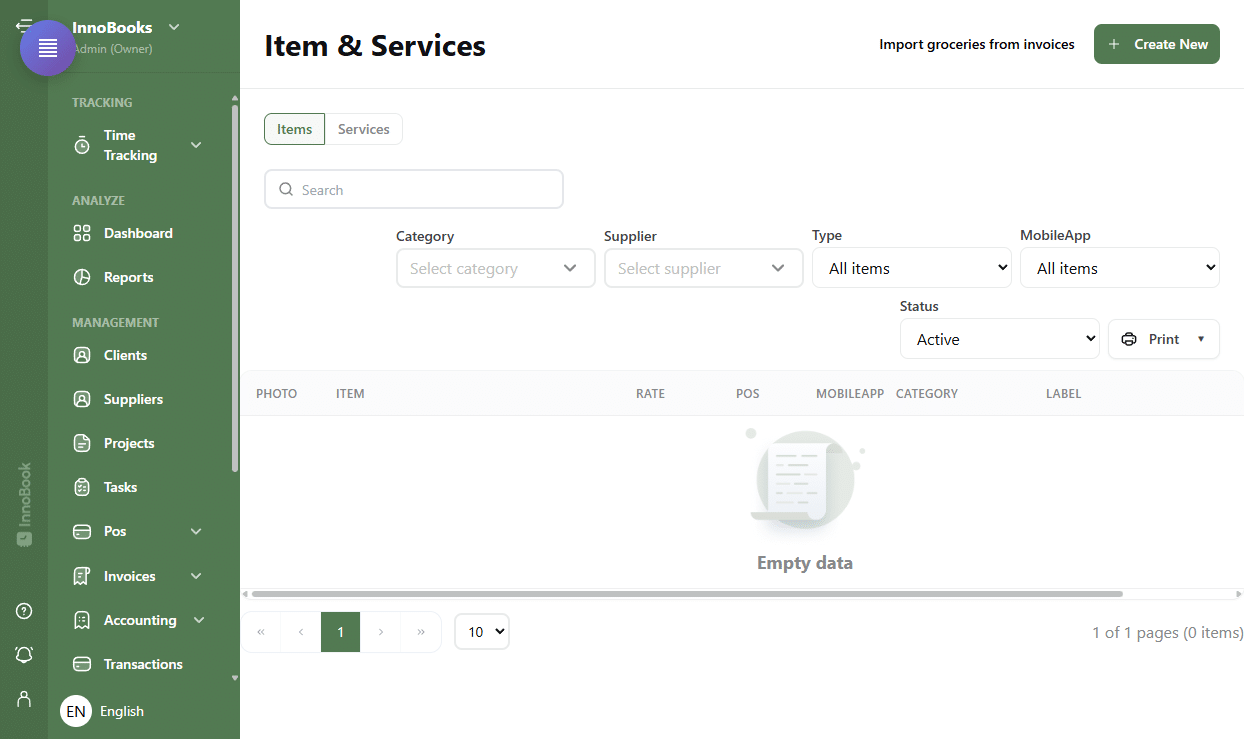Go to previous page arrow
This screenshot has height=739, width=1244.
(x=301, y=632)
